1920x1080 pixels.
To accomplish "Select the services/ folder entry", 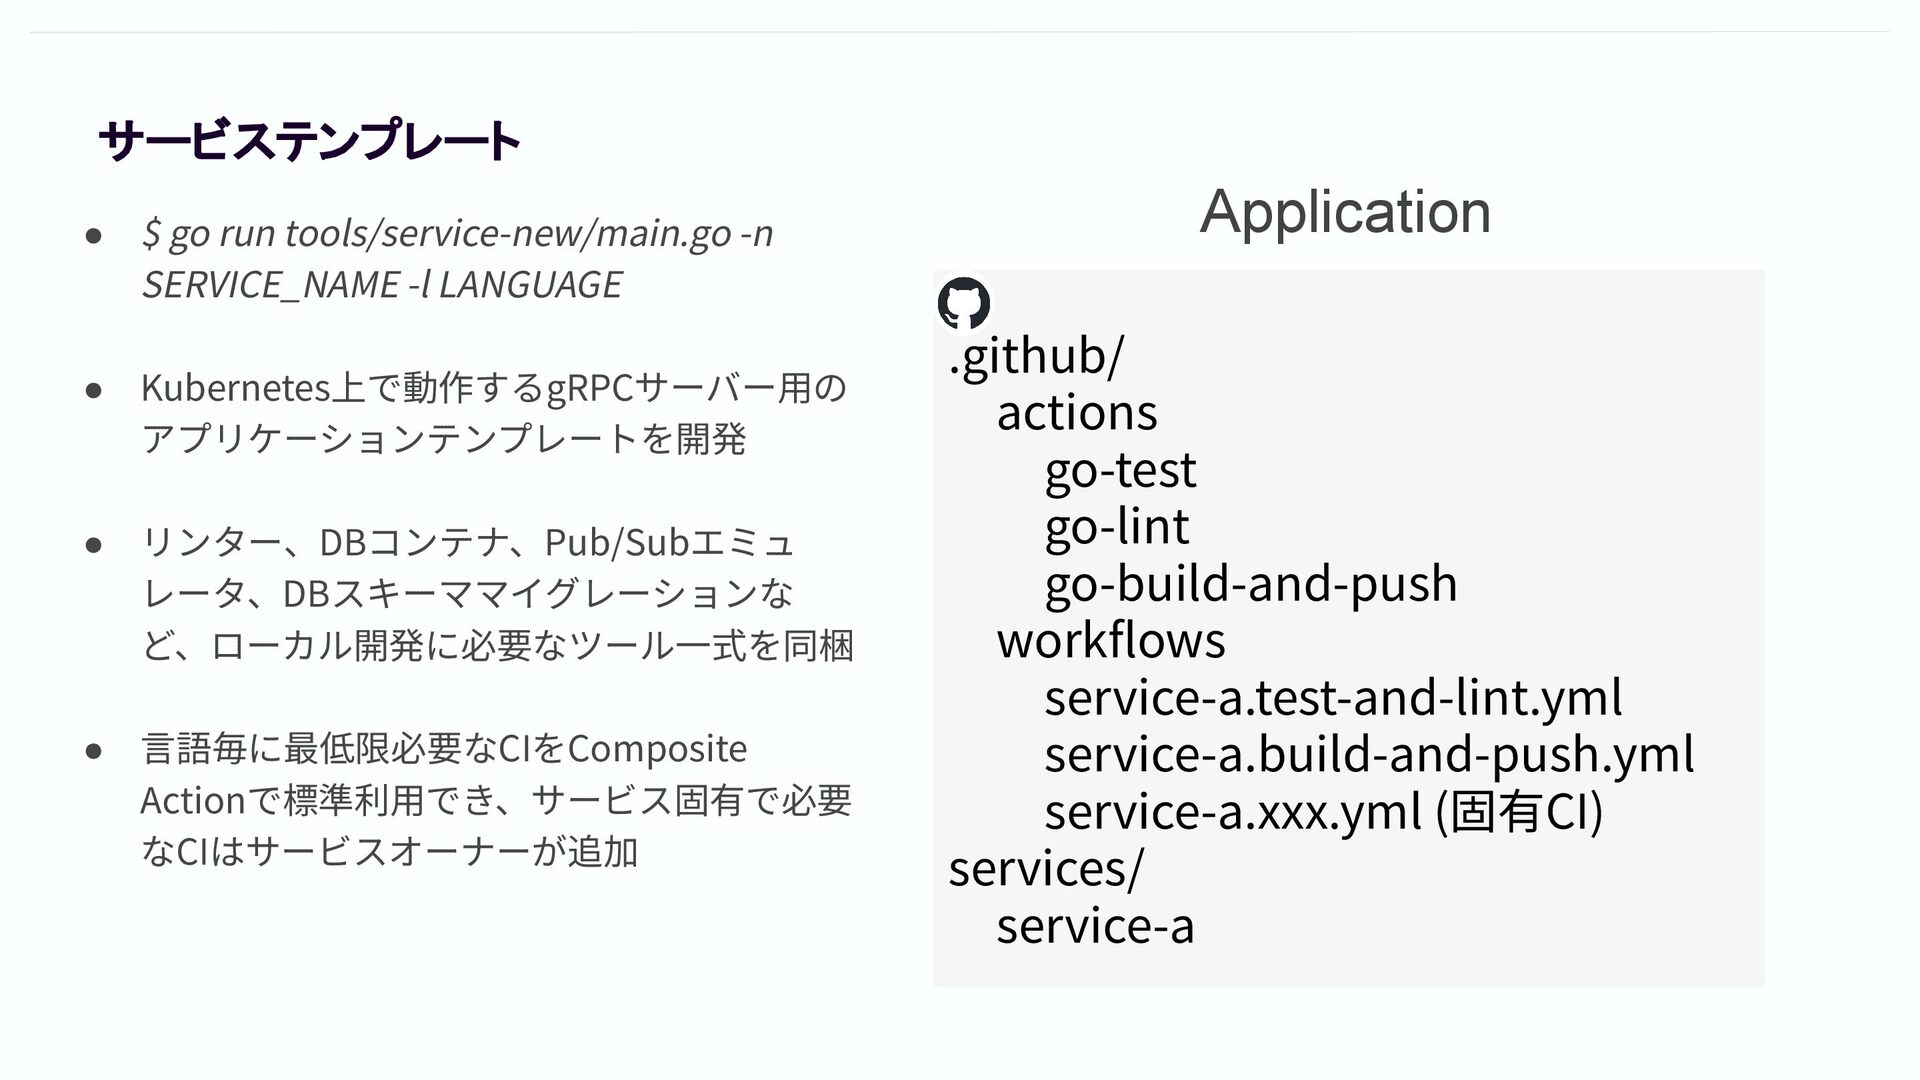I will pyautogui.click(x=1045, y=868).
